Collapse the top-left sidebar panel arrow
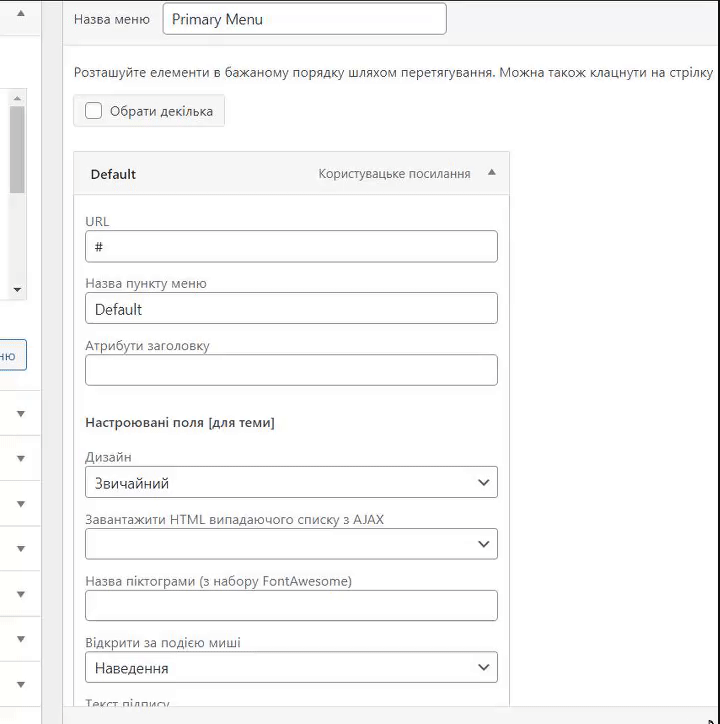 point(20,14)
